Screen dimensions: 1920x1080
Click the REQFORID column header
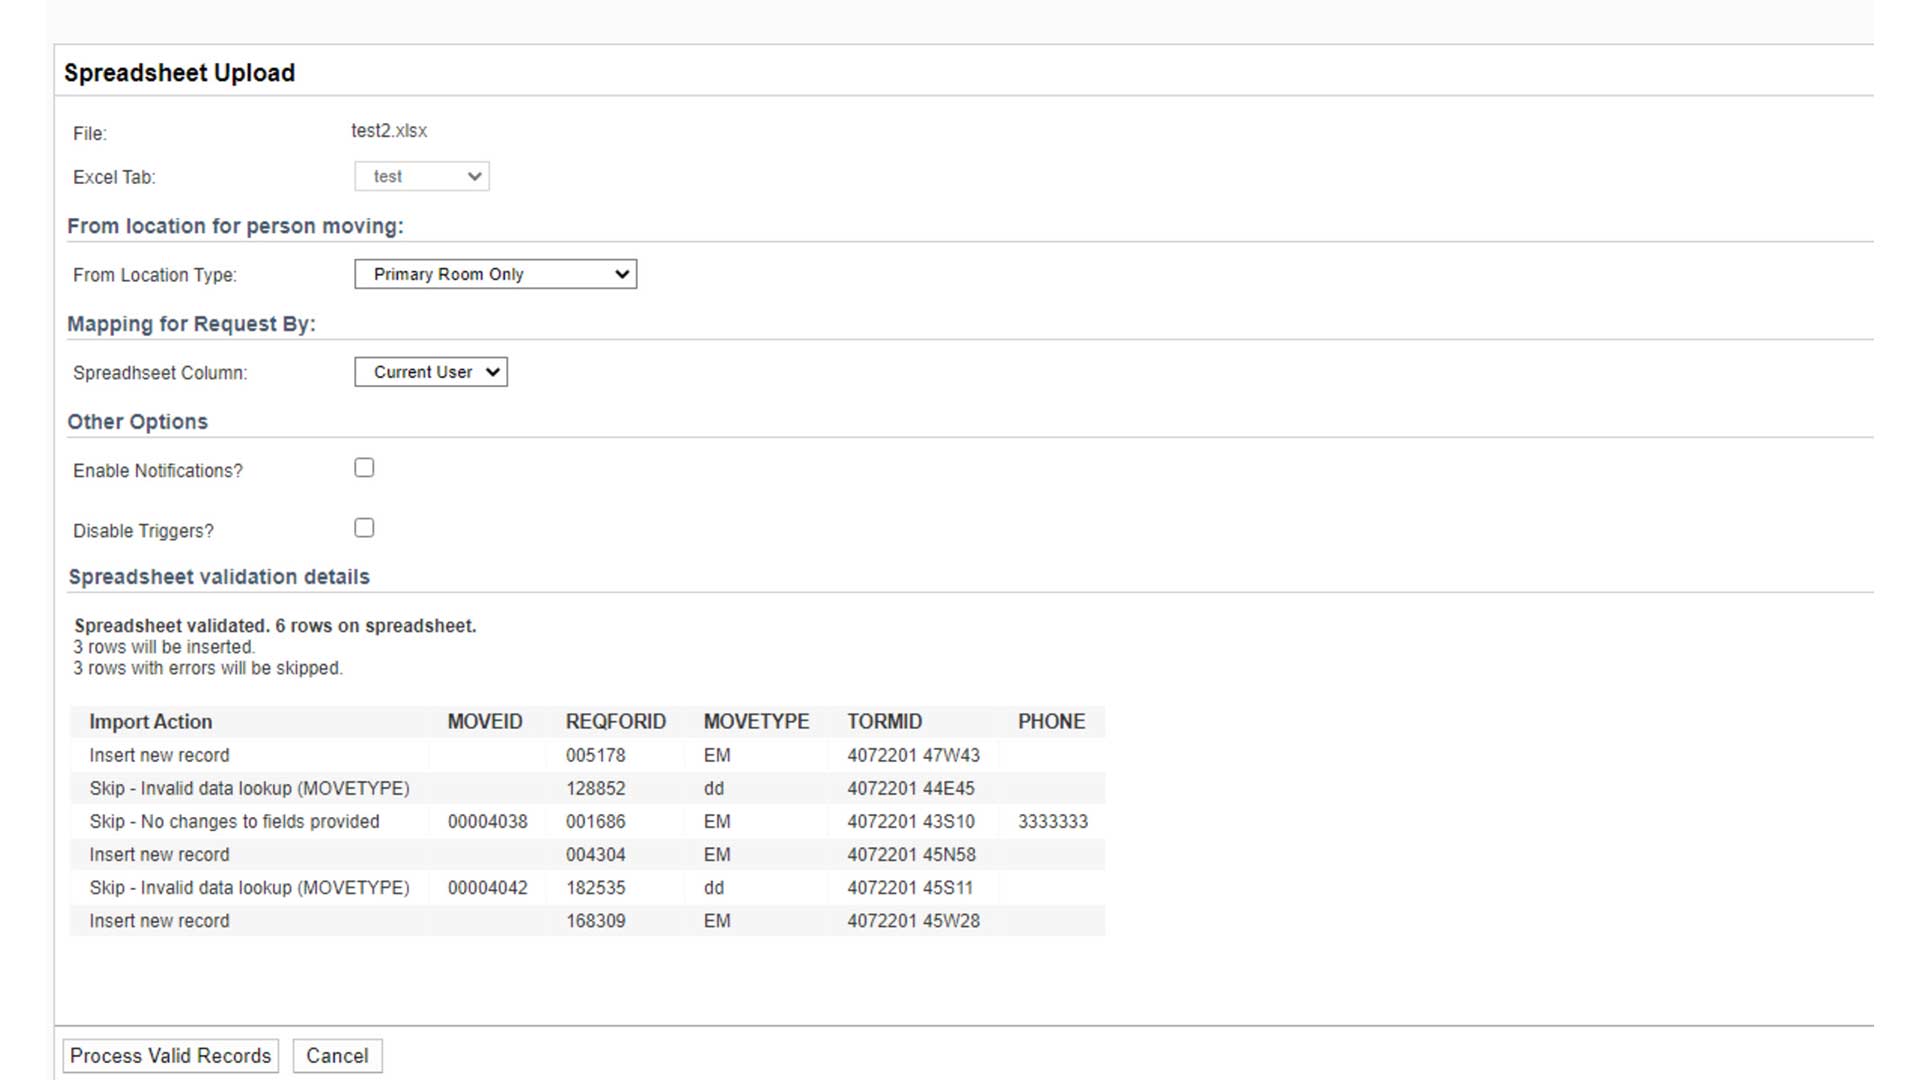(615, 721)
